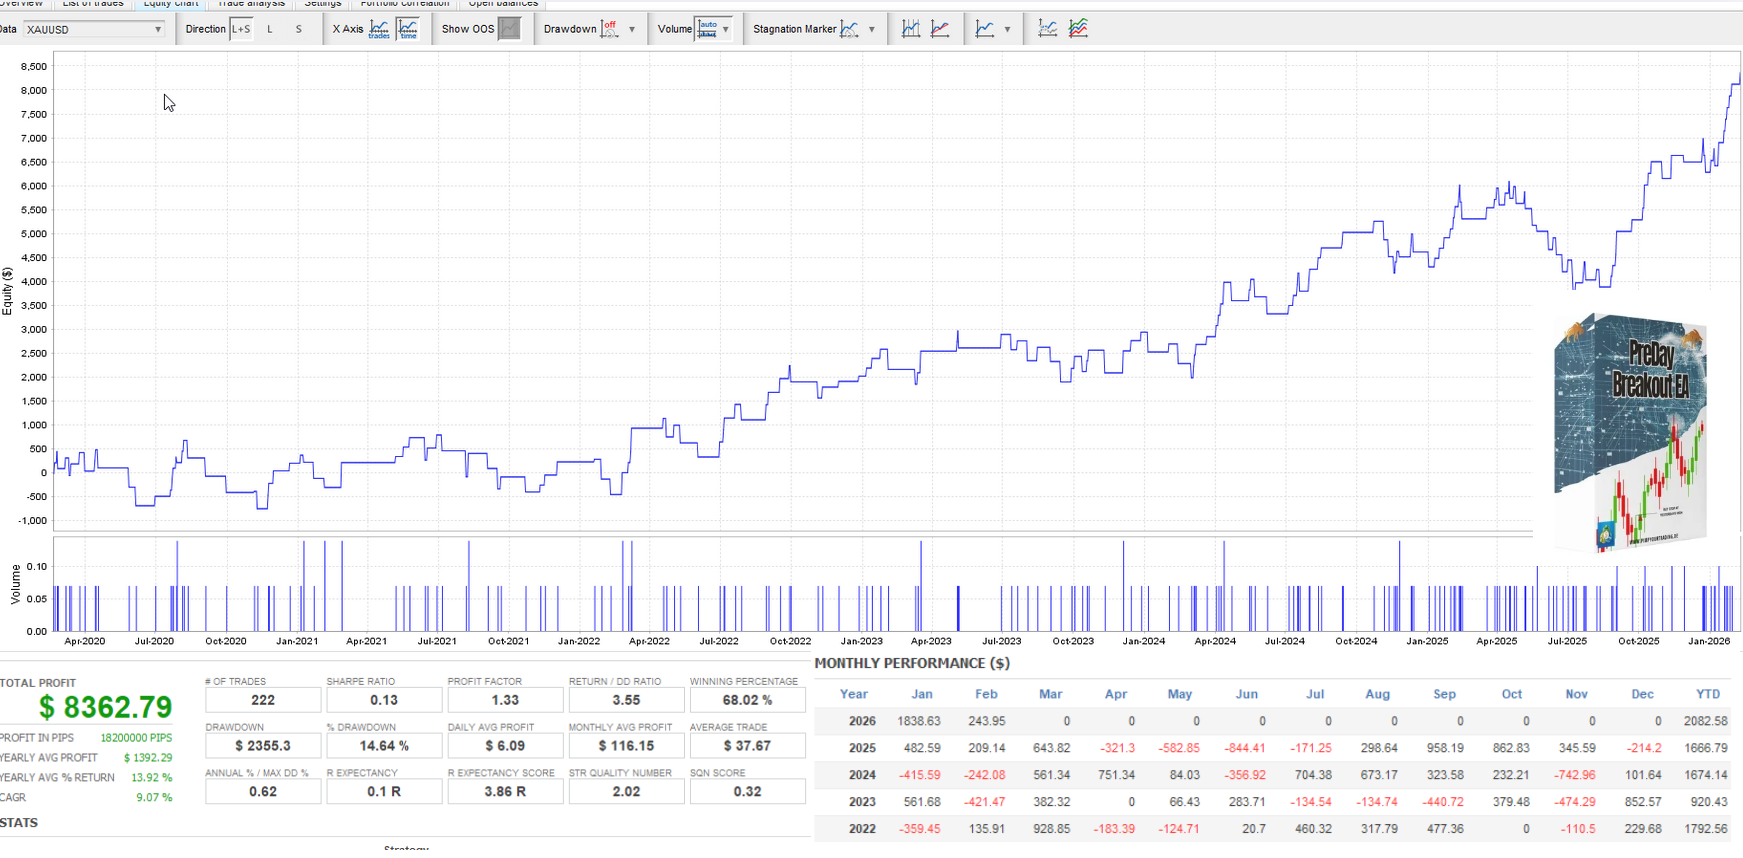The image size is (1743, 858).
Task: Expand the Drawdown dropdown arrow
Action: (632, 29)
